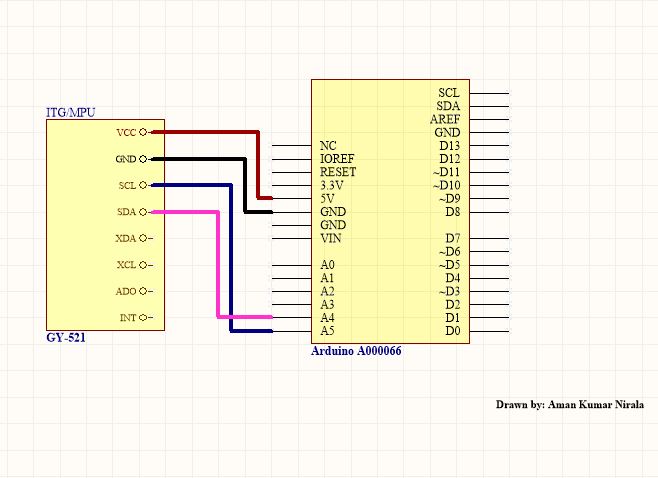Image resolution: width=658 pixels, height=478 pixels.
Task: Click the D7 pin label
Action: pos(453,238)
